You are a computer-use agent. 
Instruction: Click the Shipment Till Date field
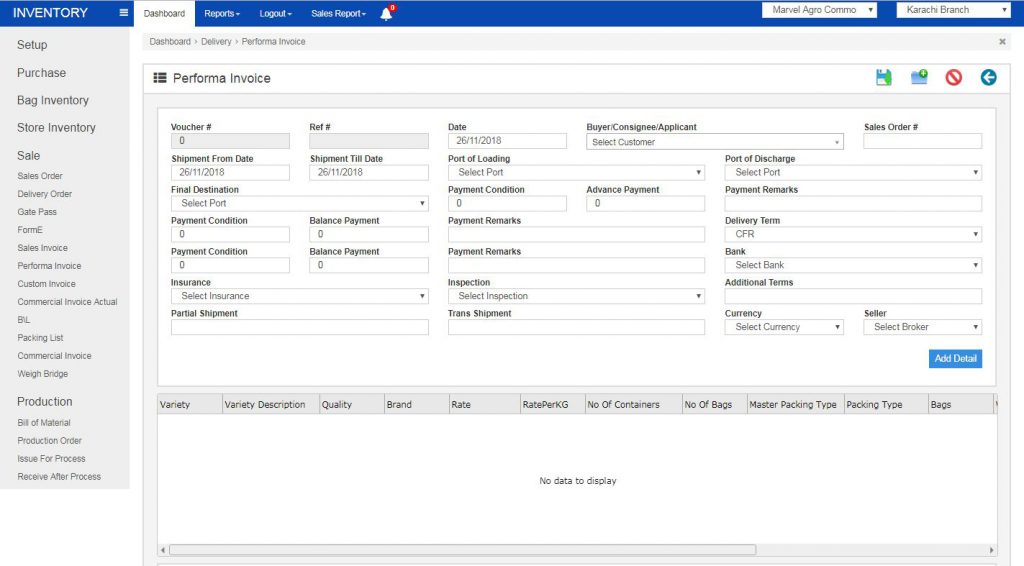pos(369,172)
